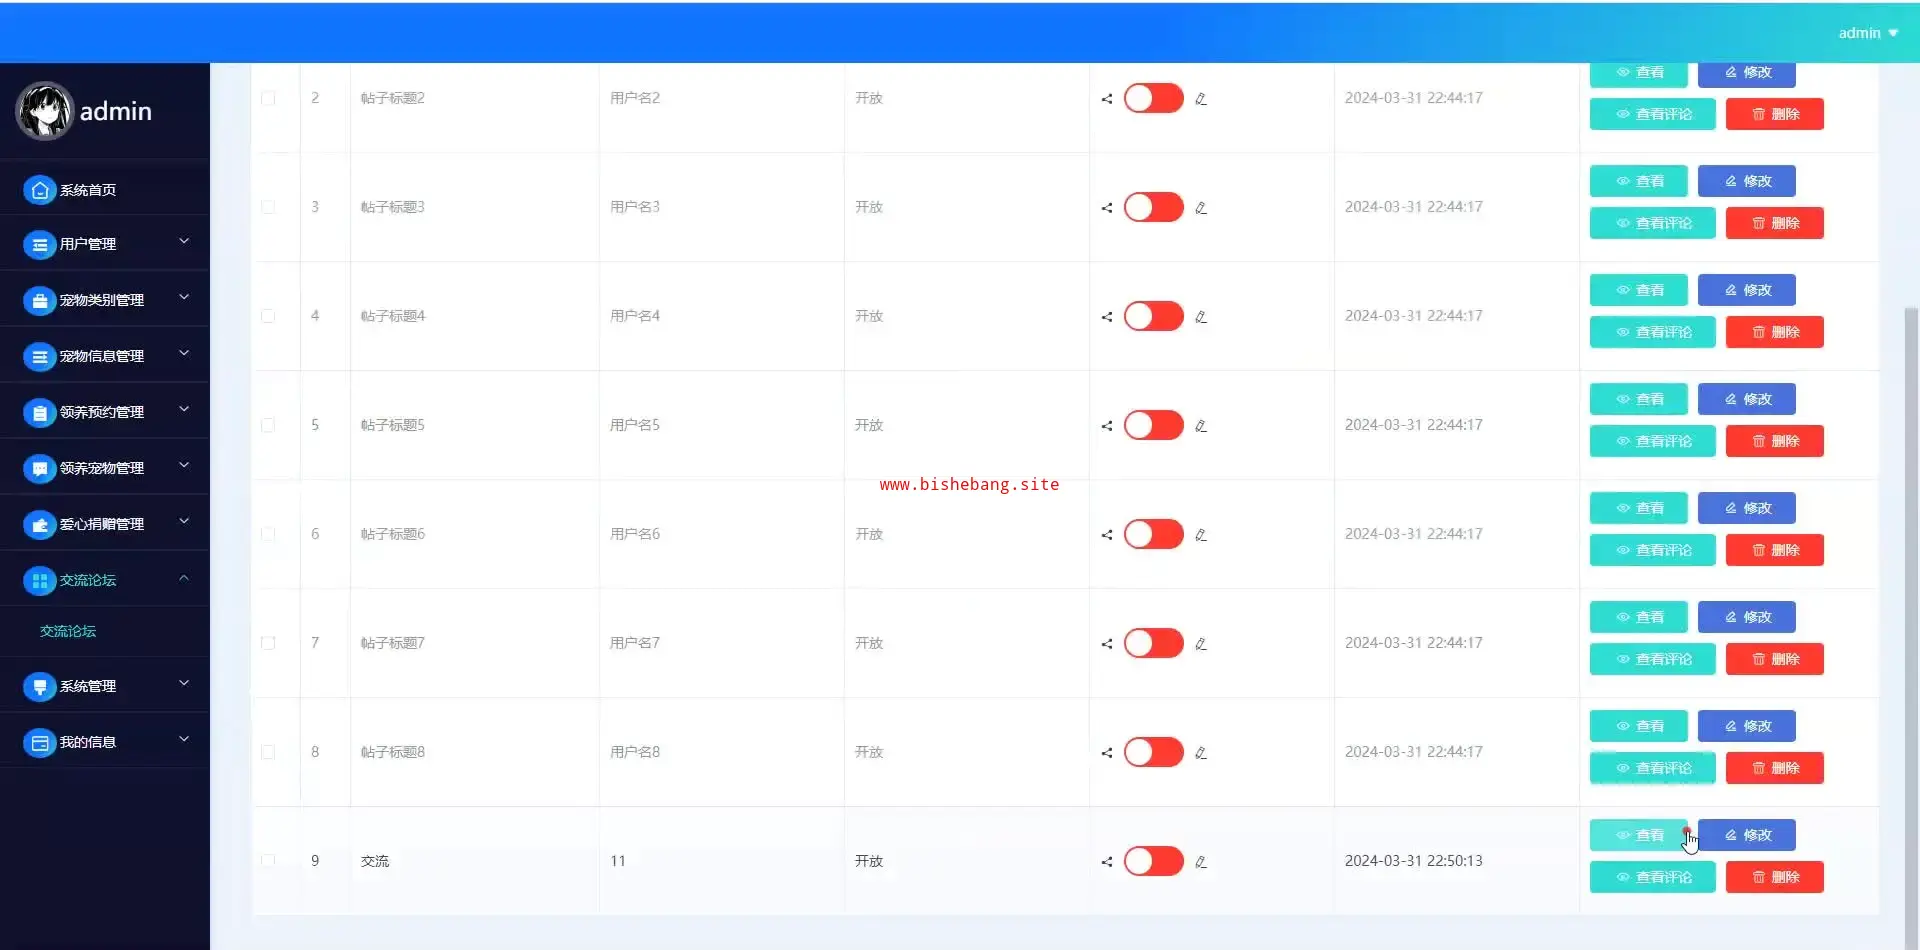Open the 我的信息 menu label
1920x950 pixels.
click(x=88, y=742)
